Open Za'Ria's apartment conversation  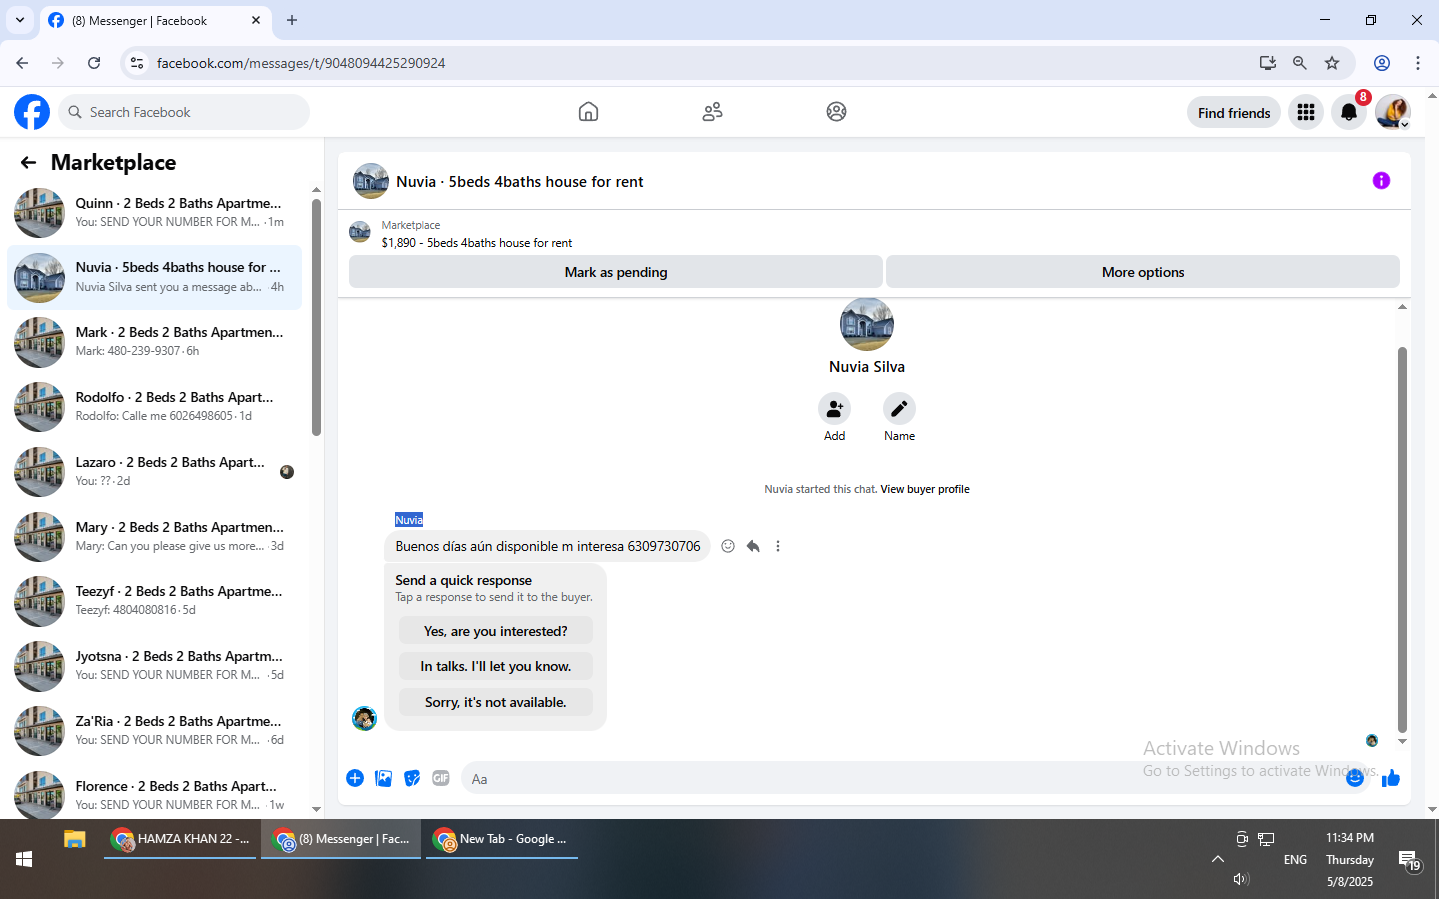coord(155,731)
